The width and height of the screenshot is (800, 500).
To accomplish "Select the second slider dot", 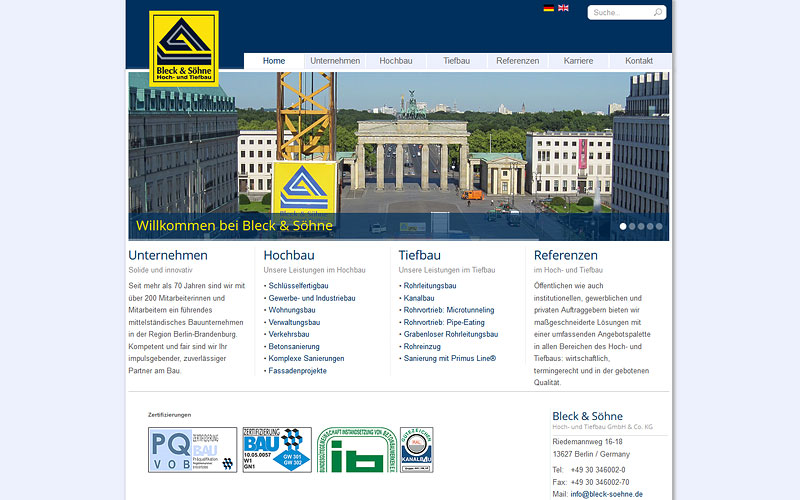I will pyautogui.click(x=632, y=226).
